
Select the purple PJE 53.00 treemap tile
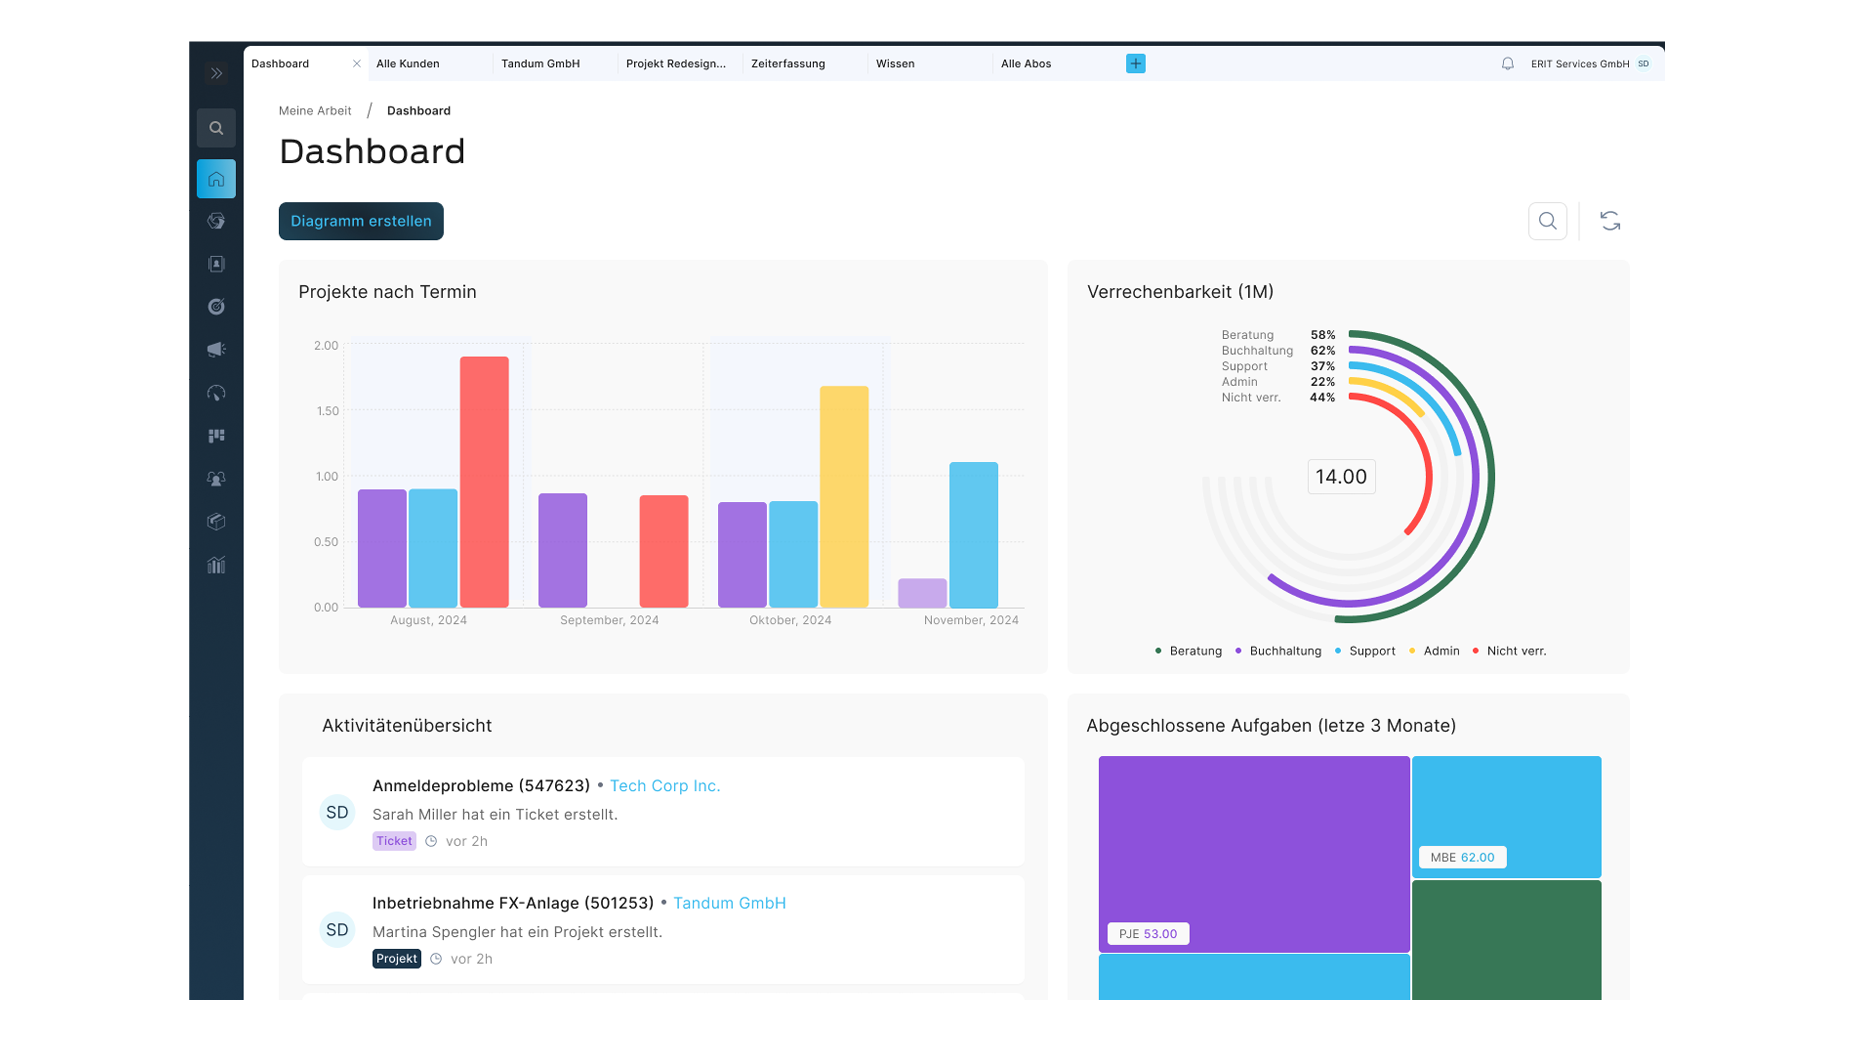pyautogui.click(x=1254, y=854)
